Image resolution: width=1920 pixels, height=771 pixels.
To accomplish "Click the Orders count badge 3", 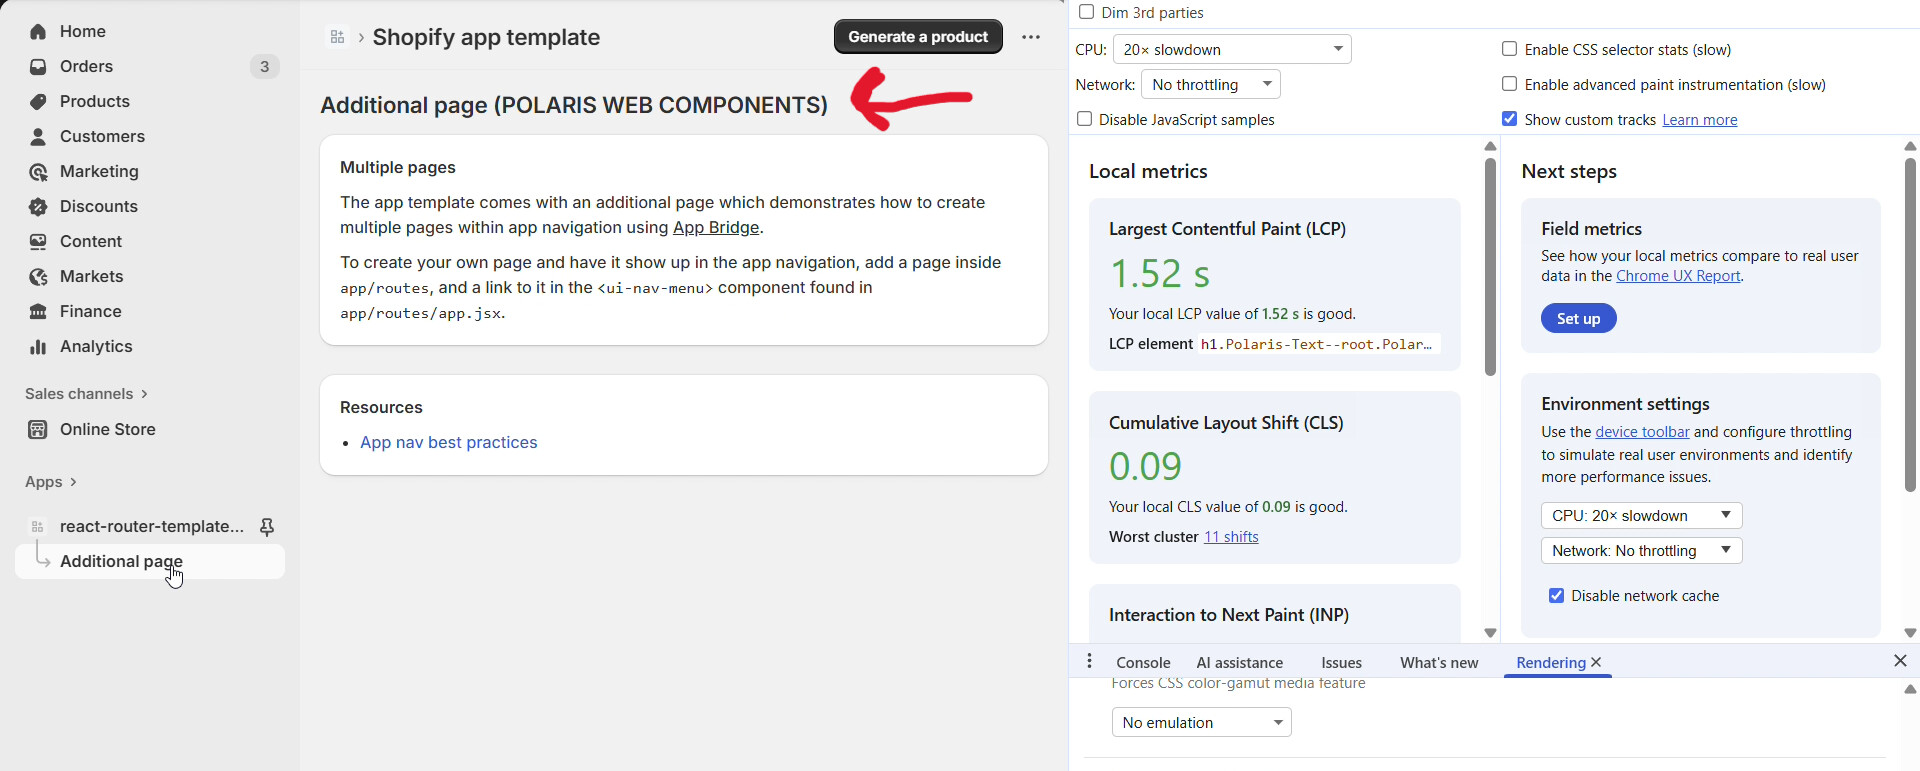I will [x=264, y=67].
